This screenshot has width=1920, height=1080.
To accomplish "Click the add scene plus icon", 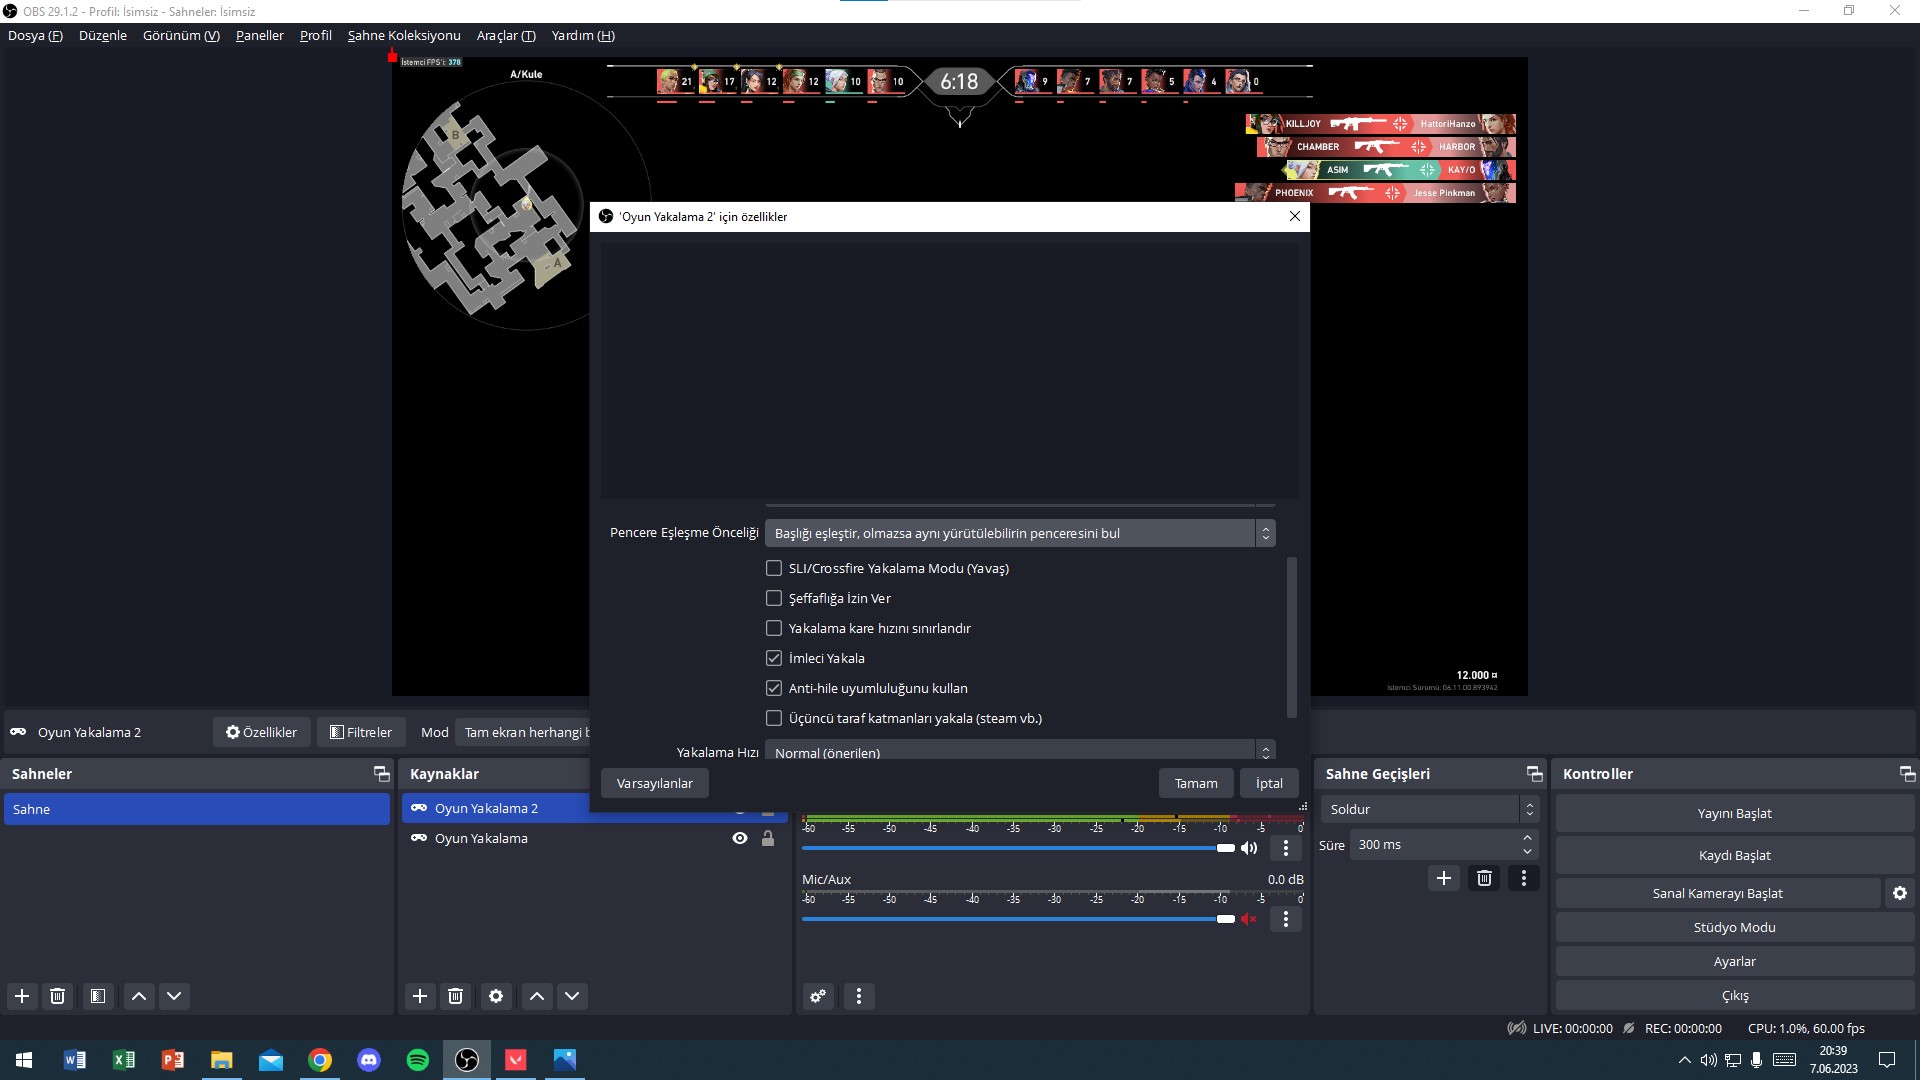I will [22, 996].
